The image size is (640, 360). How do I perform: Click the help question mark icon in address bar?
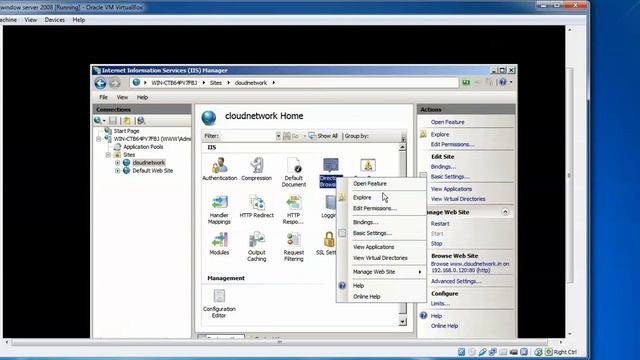(x=502, y=82)
